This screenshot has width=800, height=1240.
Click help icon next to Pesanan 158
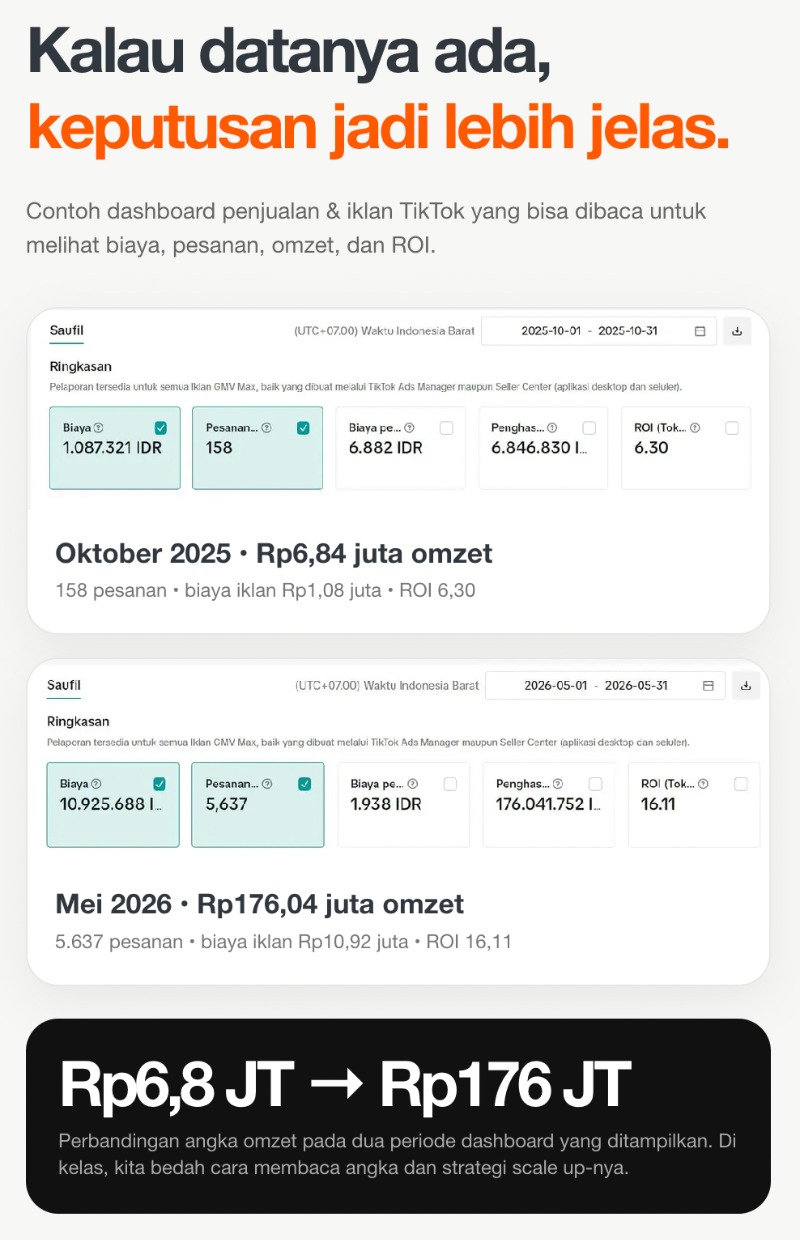[x=266, y=428]
